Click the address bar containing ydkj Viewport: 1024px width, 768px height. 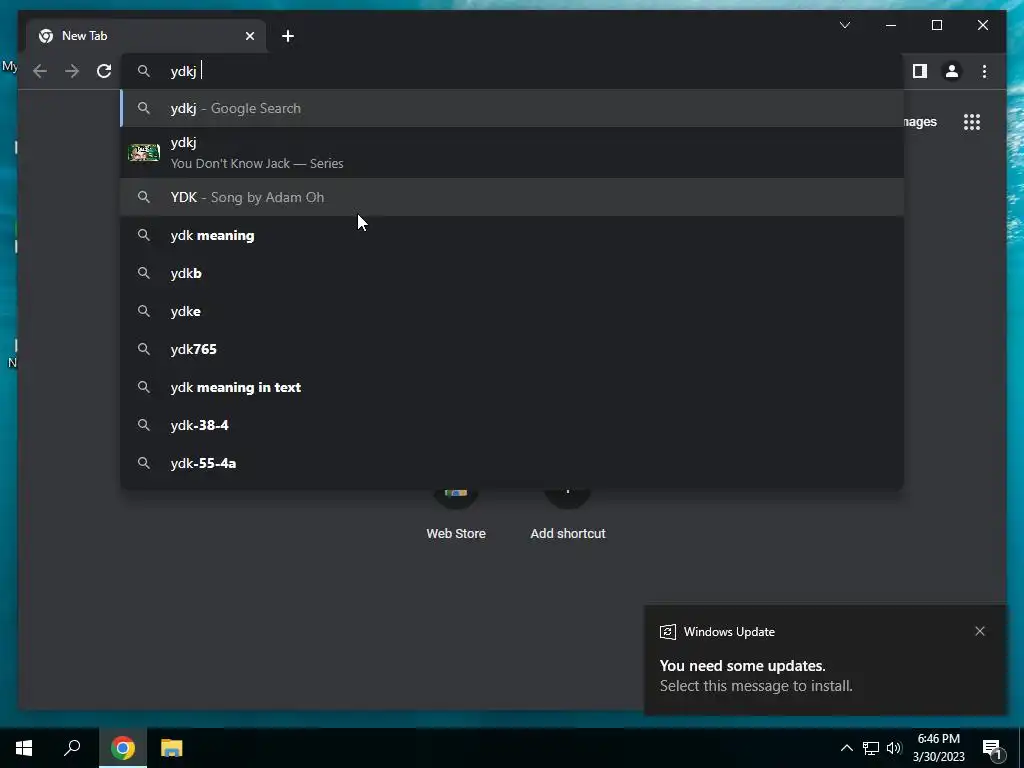512,71
